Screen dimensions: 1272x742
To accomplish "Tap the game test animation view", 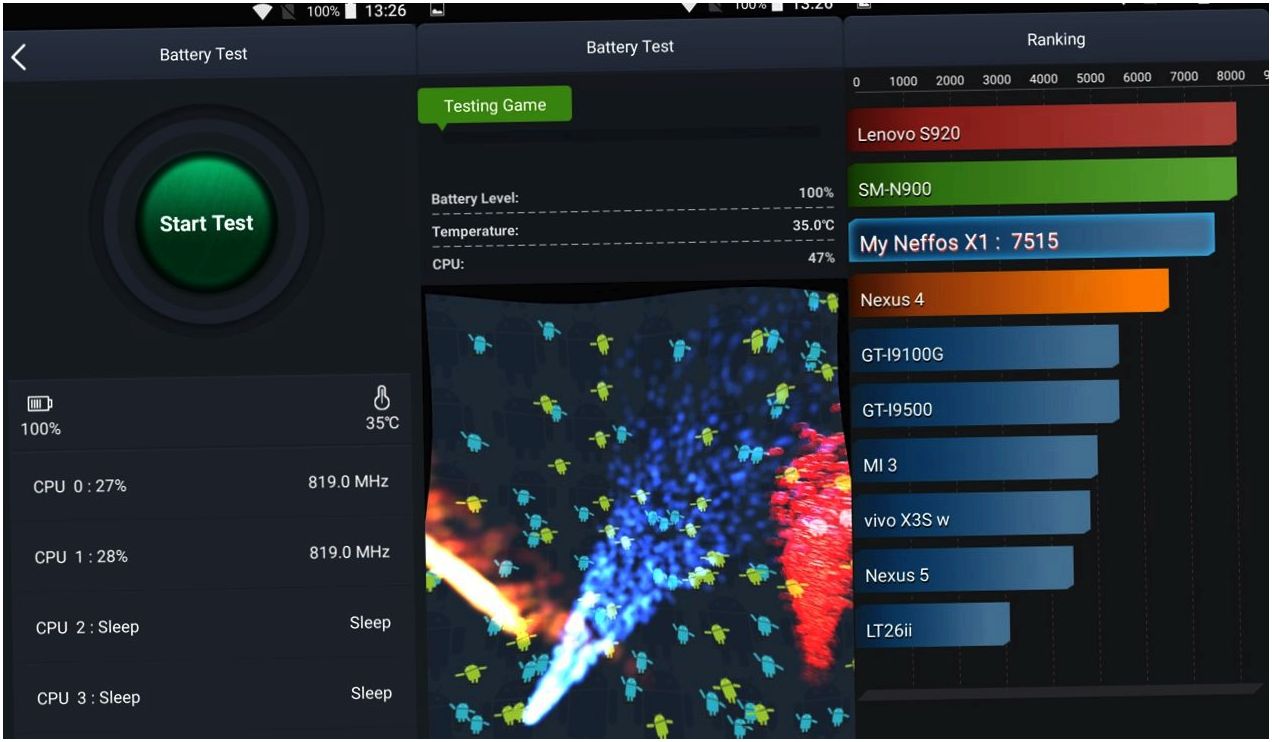I will coord(636,510).
